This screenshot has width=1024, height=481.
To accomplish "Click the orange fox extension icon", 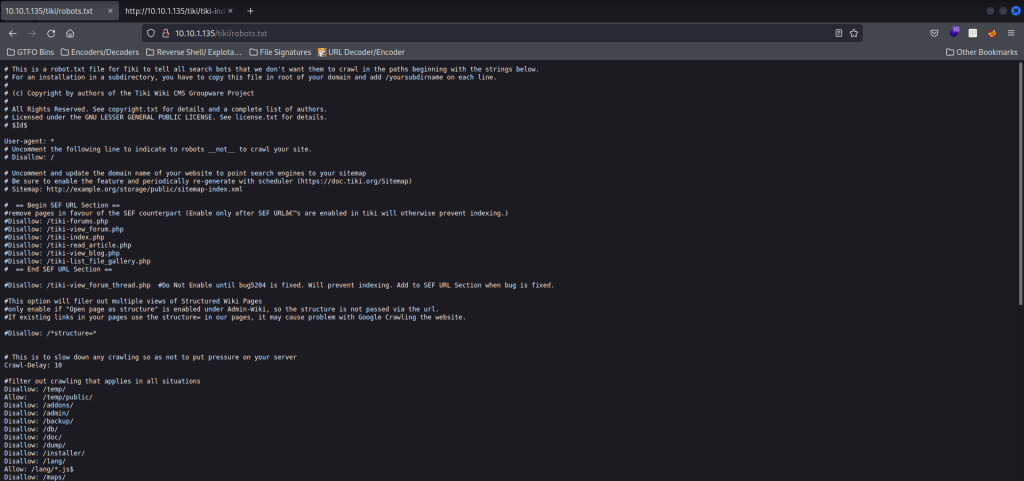I will click(x=991, y=32).
